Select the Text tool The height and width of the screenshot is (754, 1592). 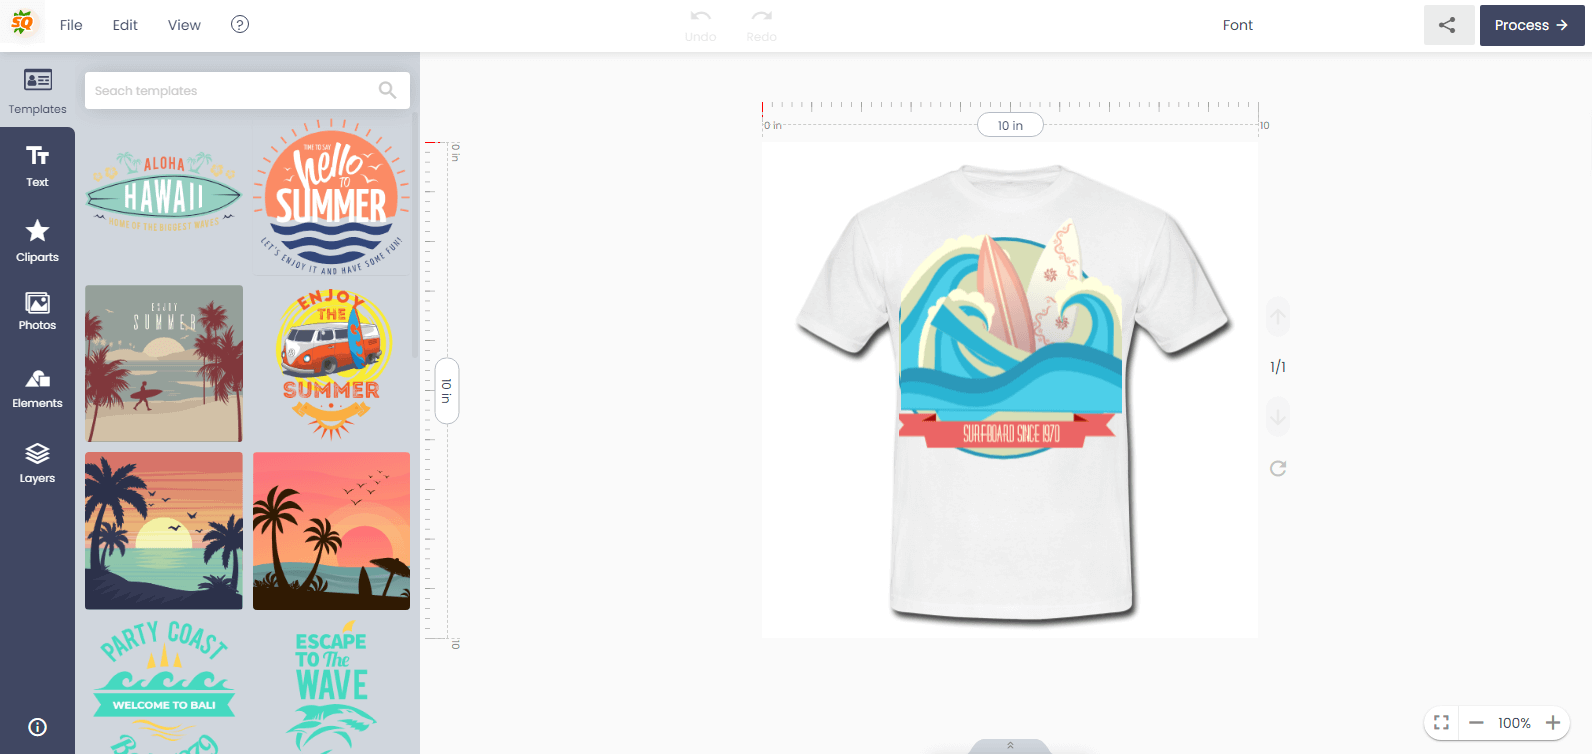coord(37,166)
